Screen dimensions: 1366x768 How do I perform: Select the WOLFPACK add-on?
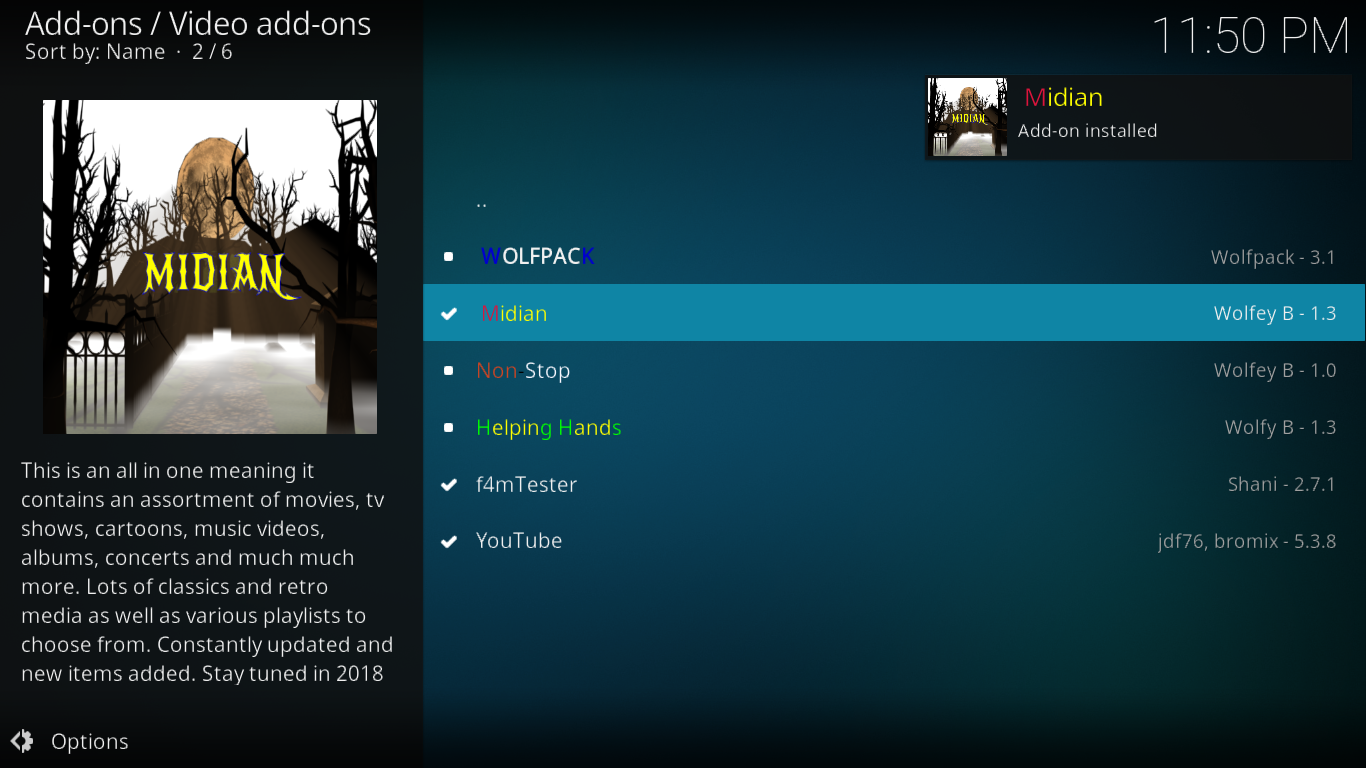coord(894,256)
